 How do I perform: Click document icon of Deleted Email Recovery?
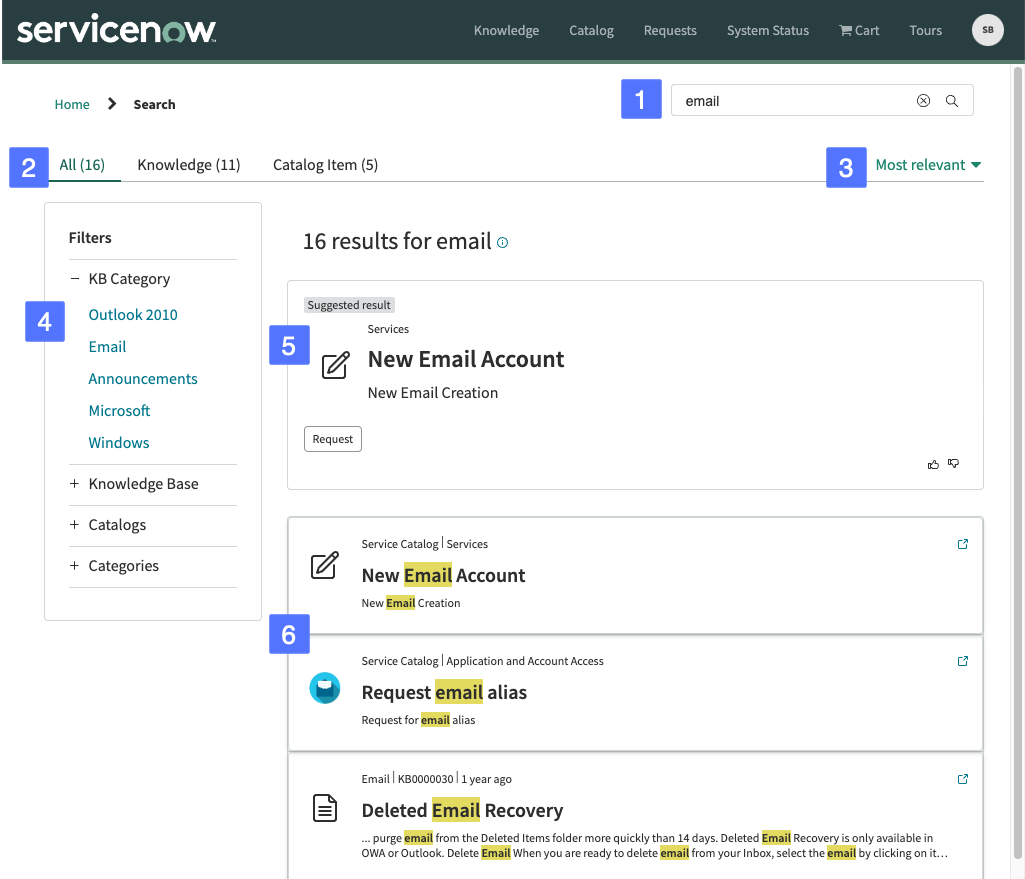point(325,808)
